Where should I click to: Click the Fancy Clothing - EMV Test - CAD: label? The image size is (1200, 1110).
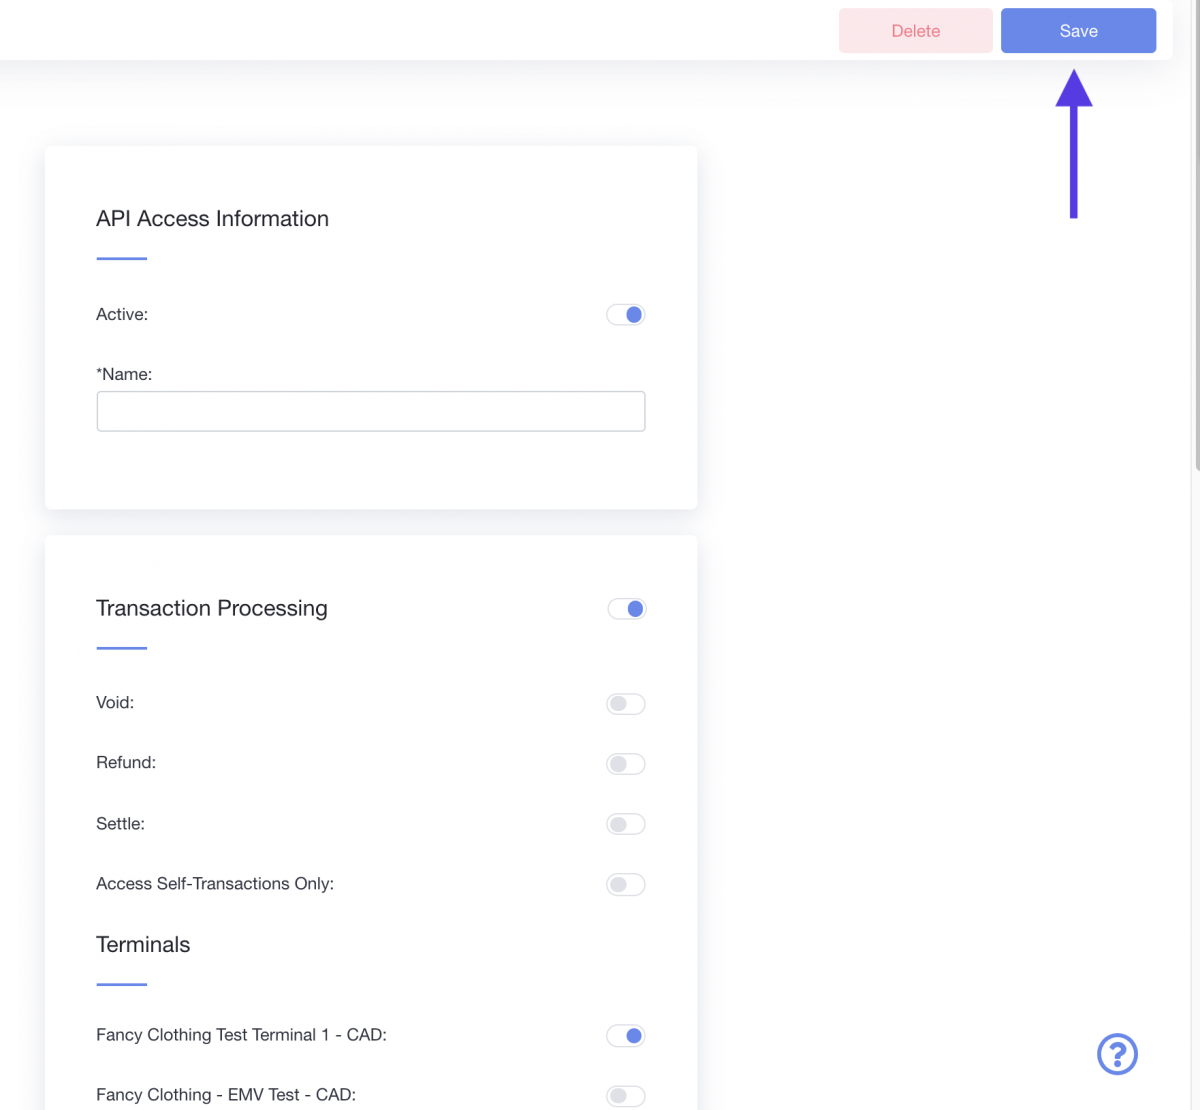click(x=226, y=1094)
